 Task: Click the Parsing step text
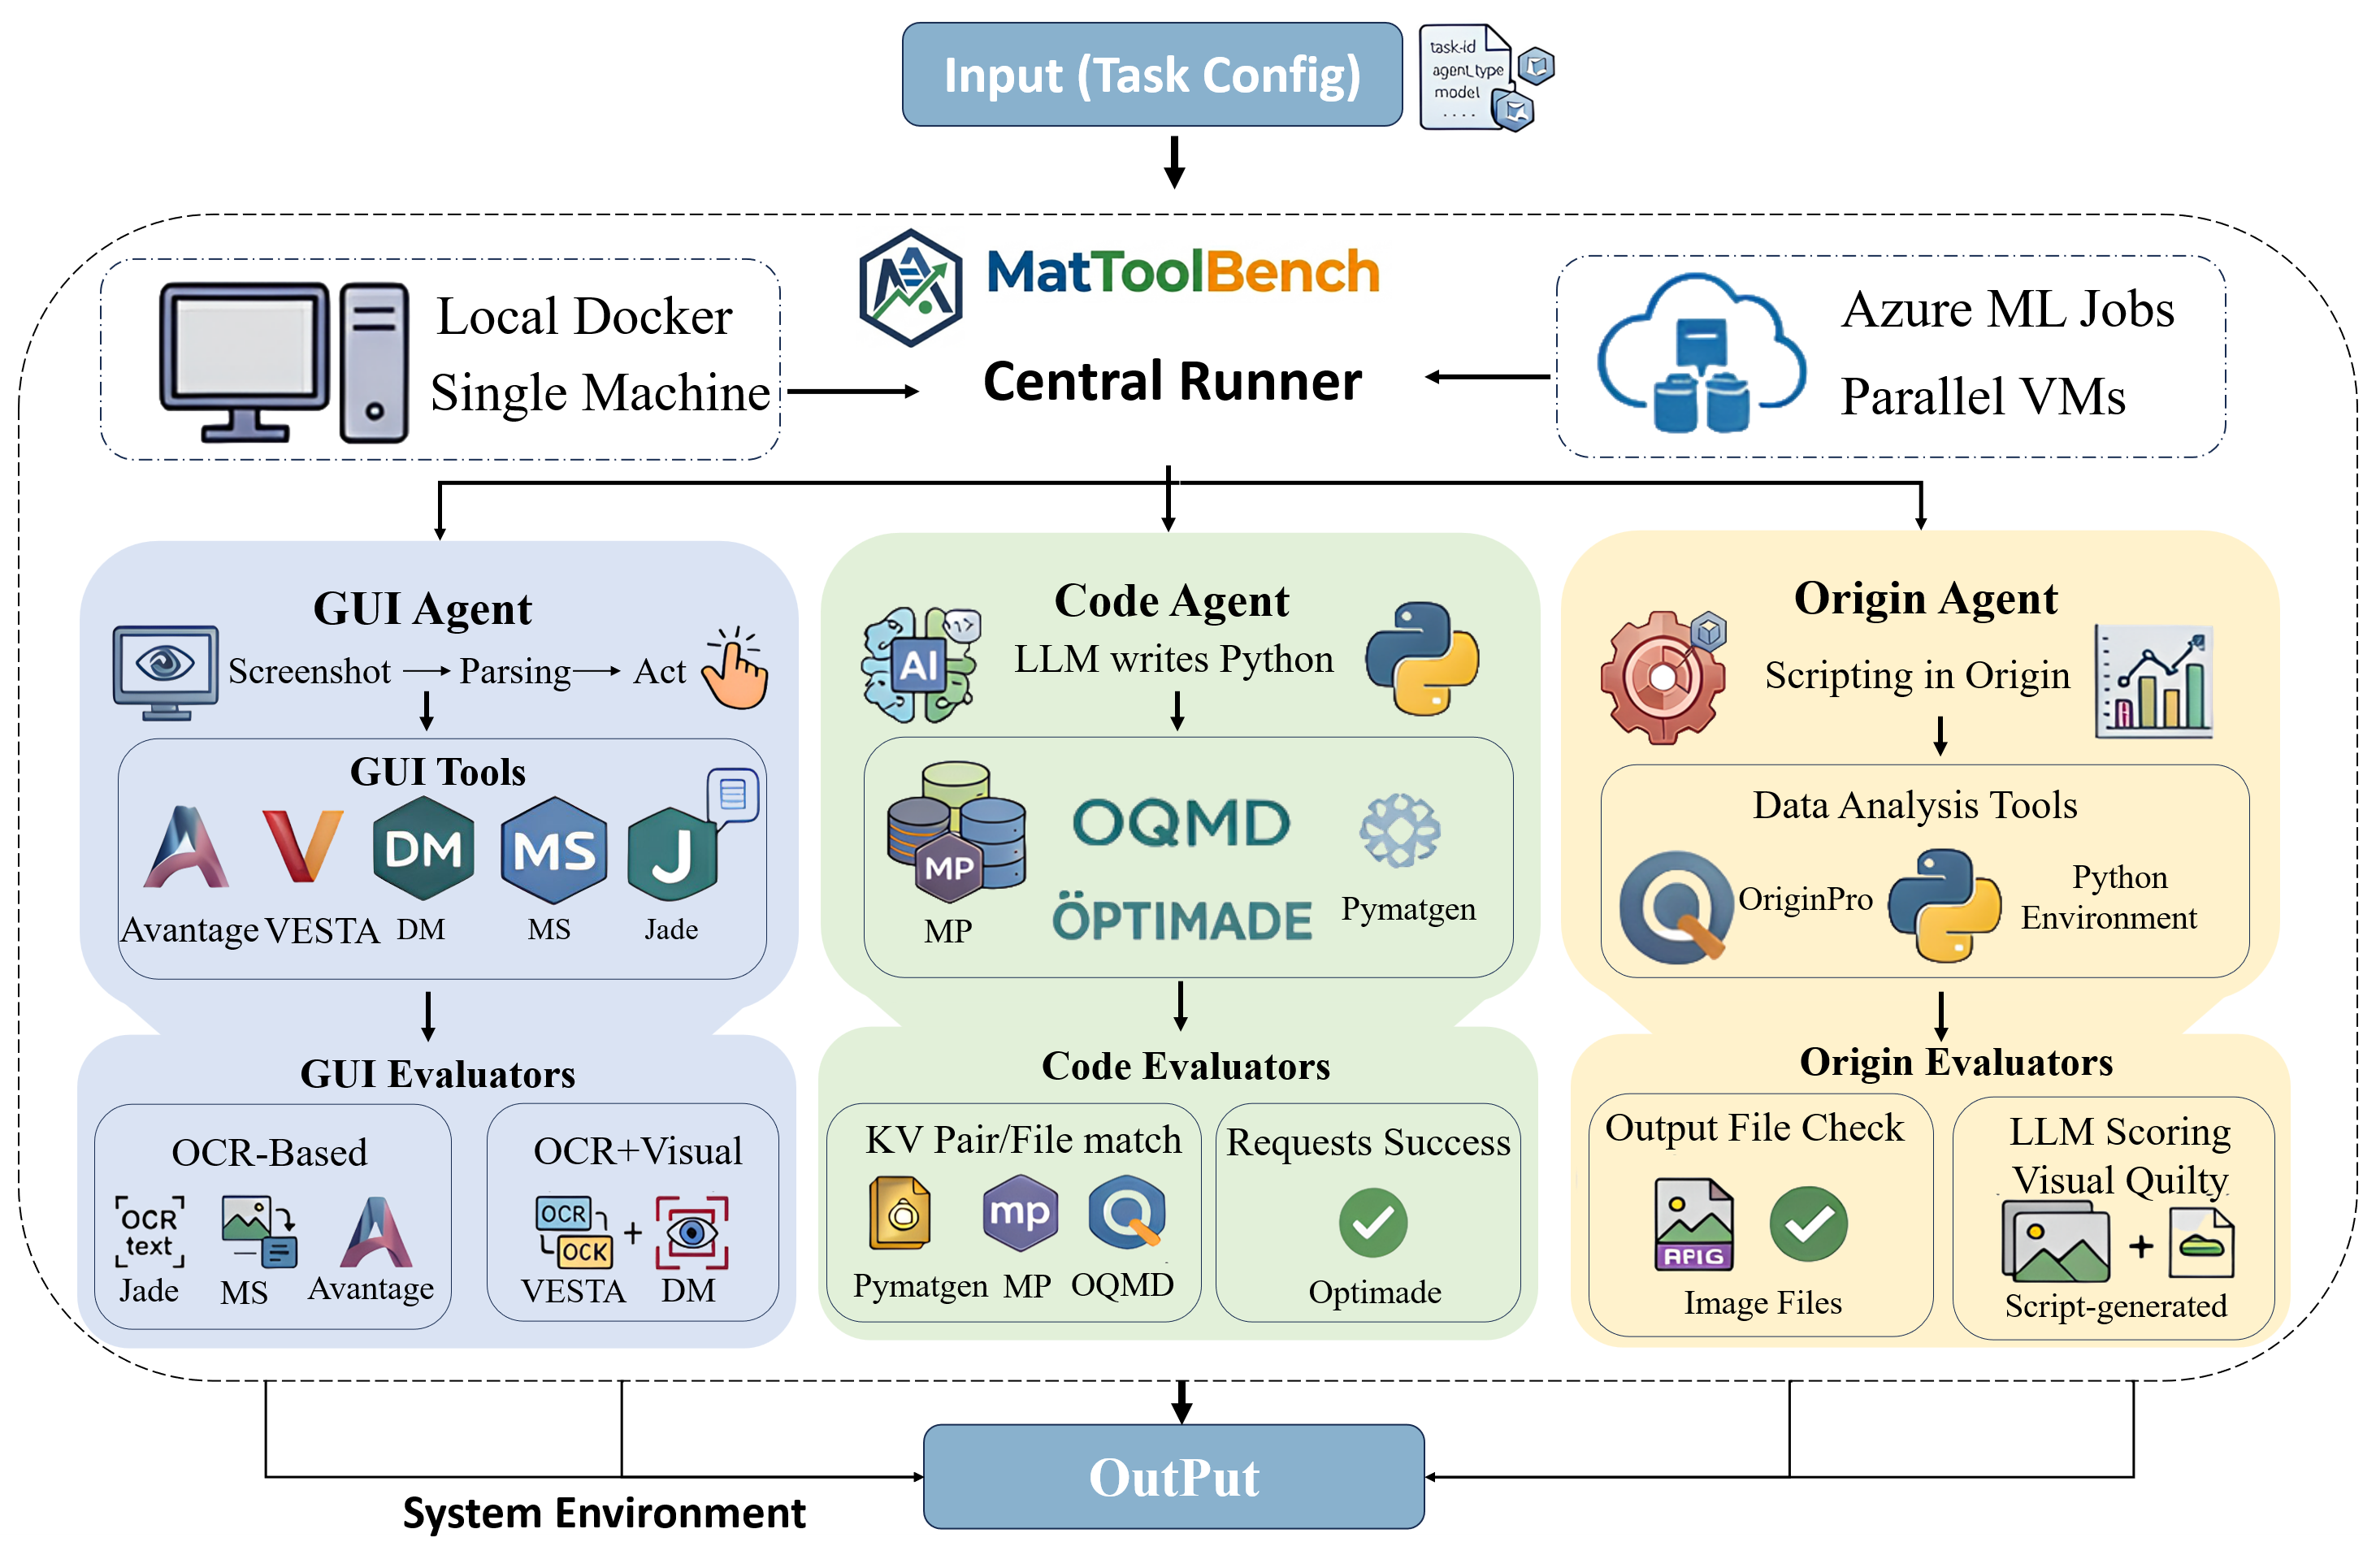click(x=514, y=671)
